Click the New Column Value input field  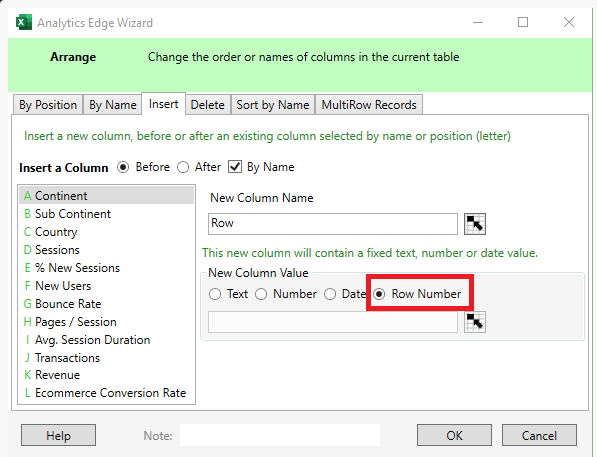[333, 322]
